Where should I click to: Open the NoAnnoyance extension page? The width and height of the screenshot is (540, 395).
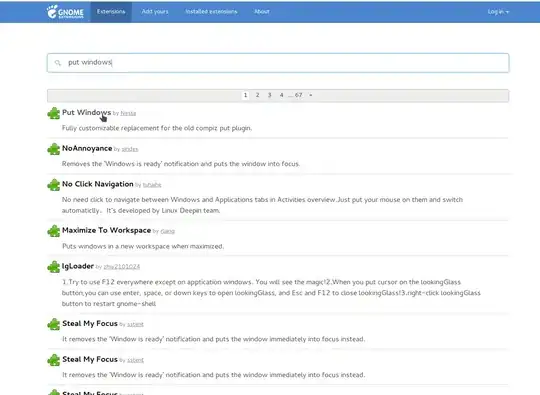click(x=87, y=148)
